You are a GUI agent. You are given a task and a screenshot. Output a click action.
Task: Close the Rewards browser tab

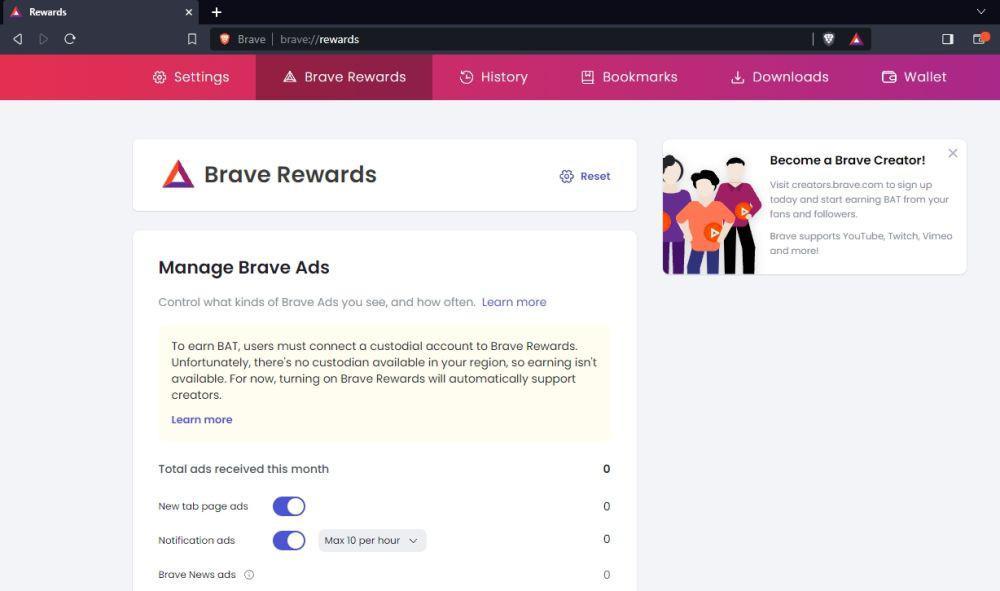[189, 12]
